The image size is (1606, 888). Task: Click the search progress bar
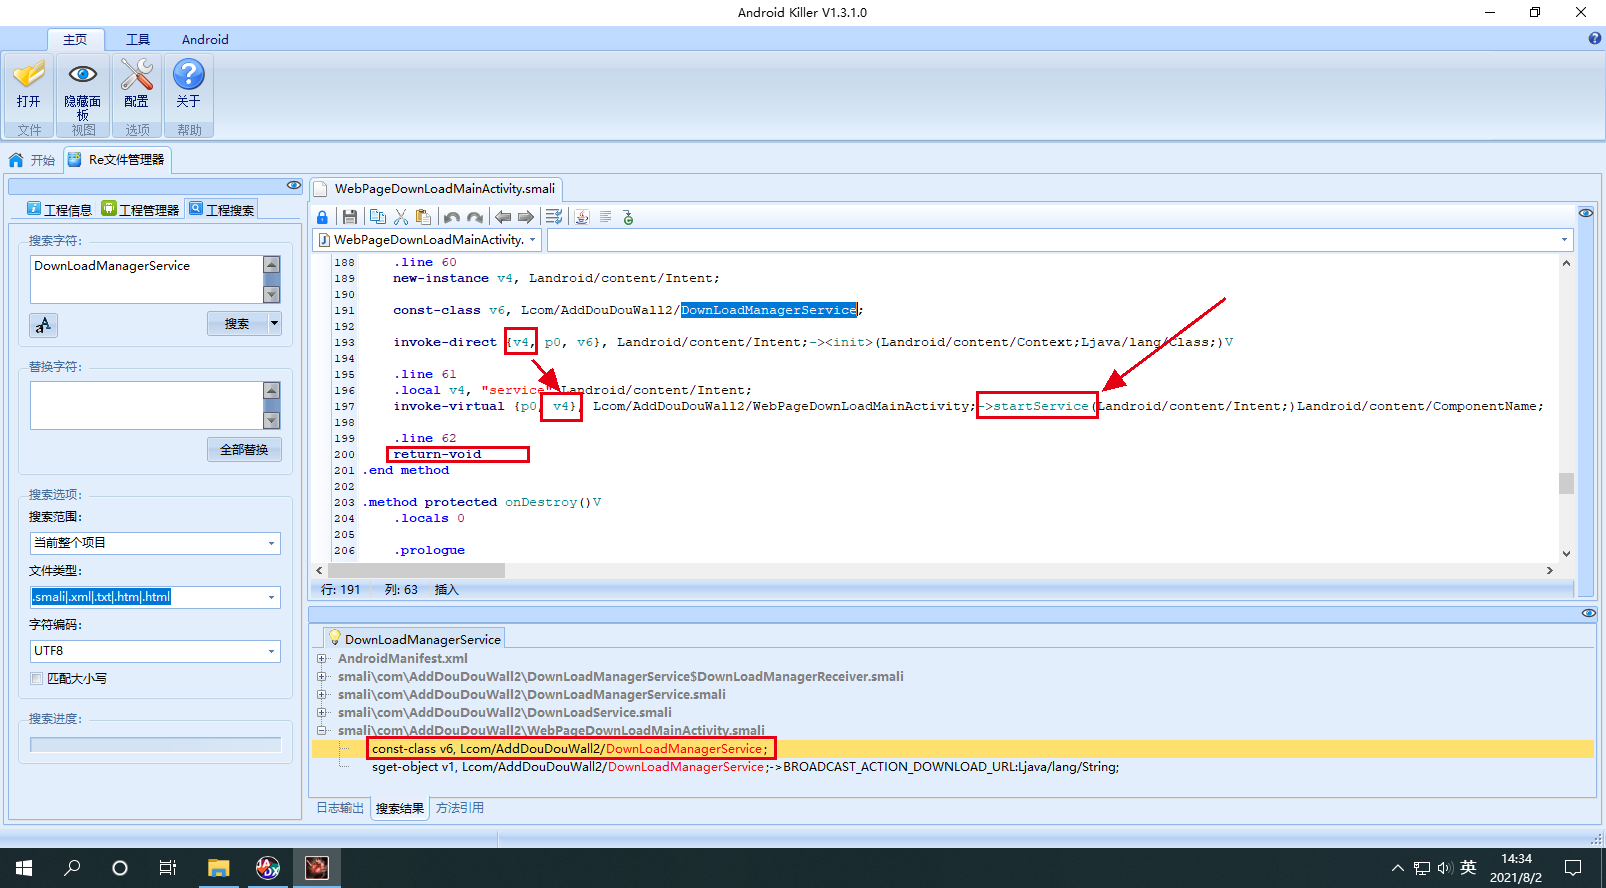[x=155, y=745]
